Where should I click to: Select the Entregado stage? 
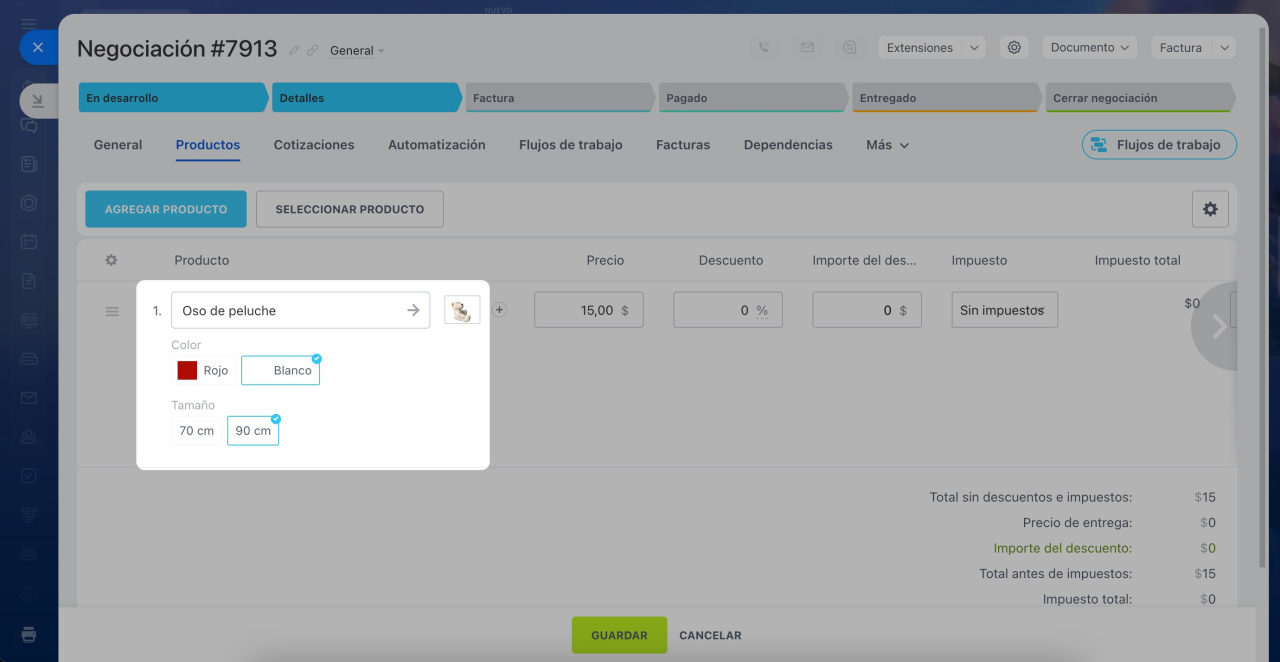[x=947, y=98]
